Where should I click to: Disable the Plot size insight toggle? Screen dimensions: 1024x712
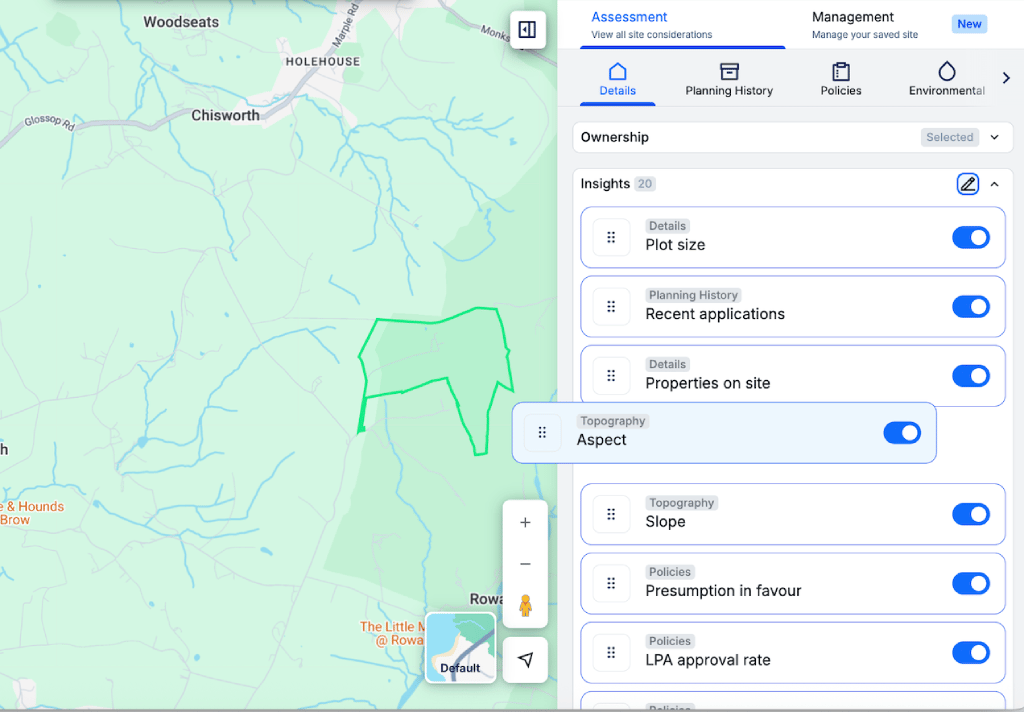(x=970, y=237)
